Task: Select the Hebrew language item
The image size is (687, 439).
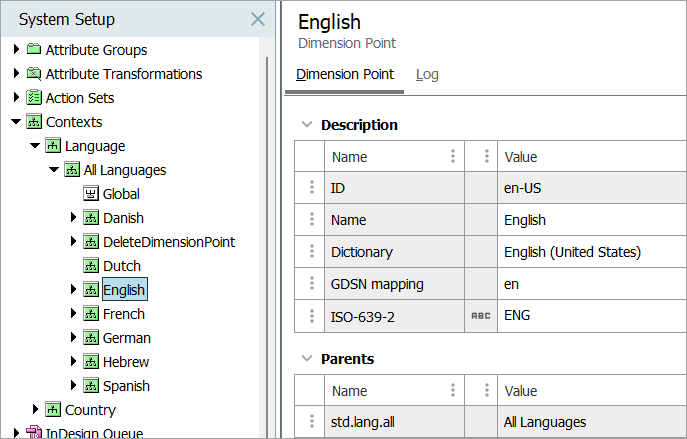Action: click(127, 362)
